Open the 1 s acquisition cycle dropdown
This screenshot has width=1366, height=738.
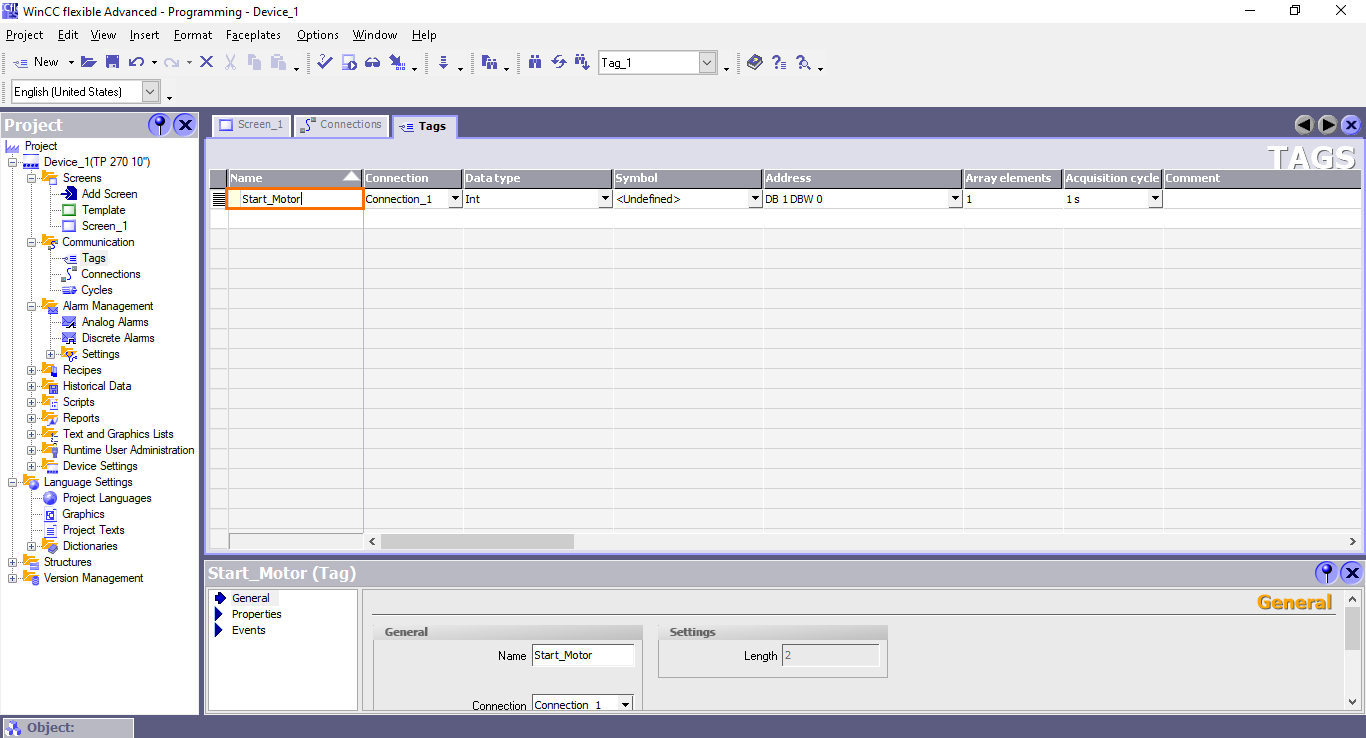pyautogui.click(x=1156, y=199)
